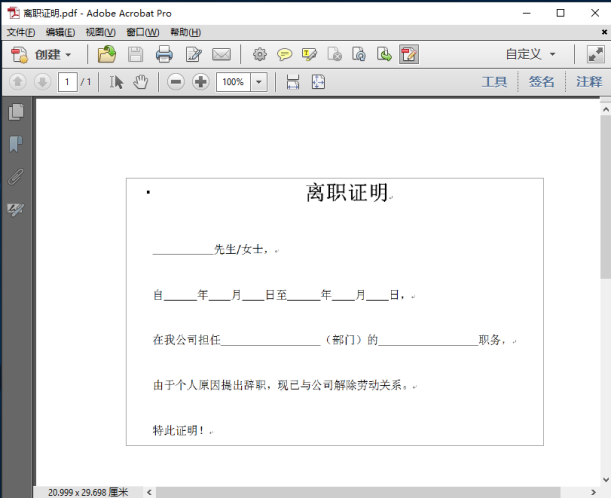Click the 在我公司担任 text

(x=187, y=340)
